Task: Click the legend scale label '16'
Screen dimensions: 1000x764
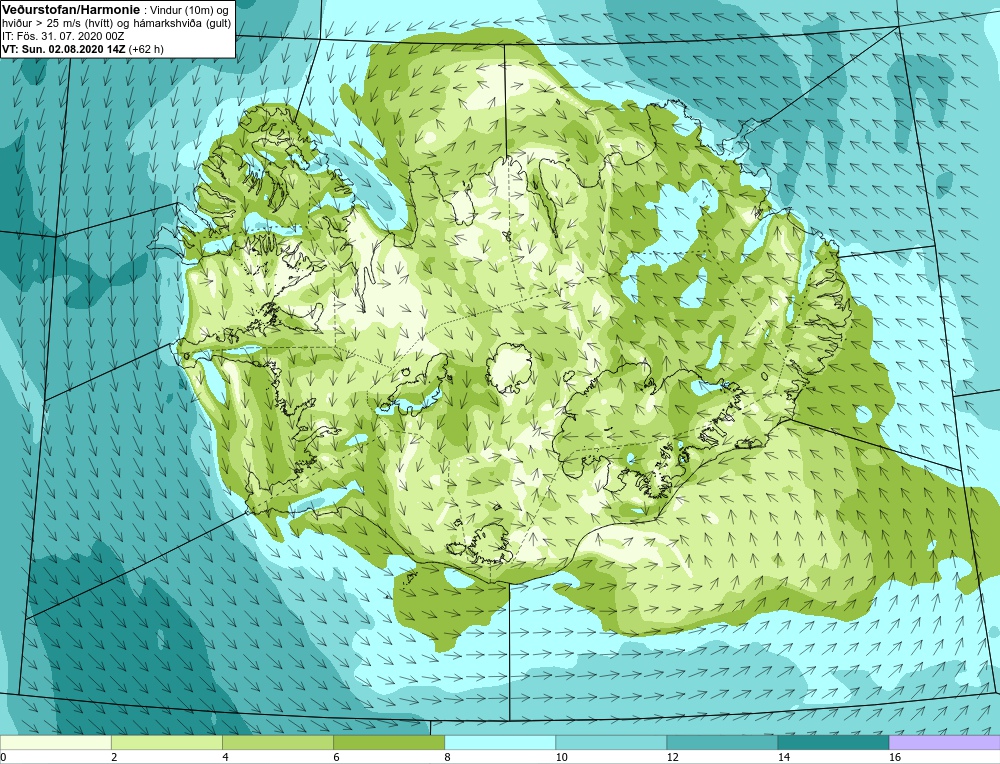Action: pos(895,758)
